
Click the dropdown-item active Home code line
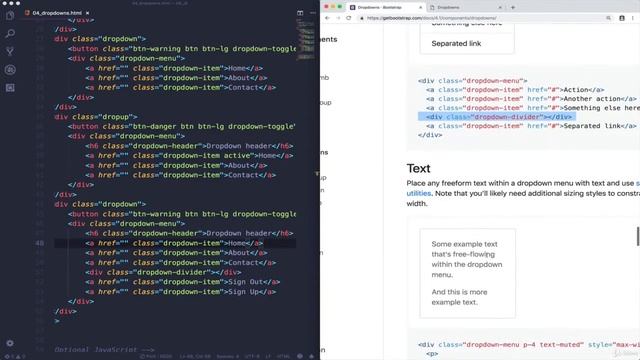(x=189, y=156)
